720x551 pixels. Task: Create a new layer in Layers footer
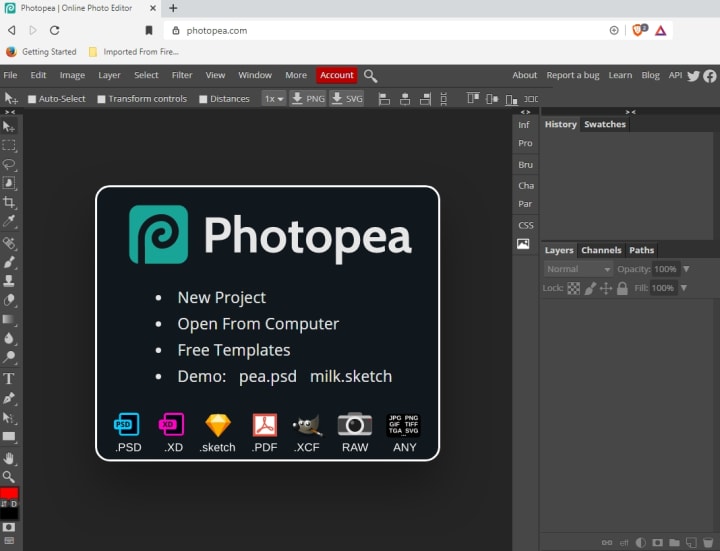click(691, 542)
